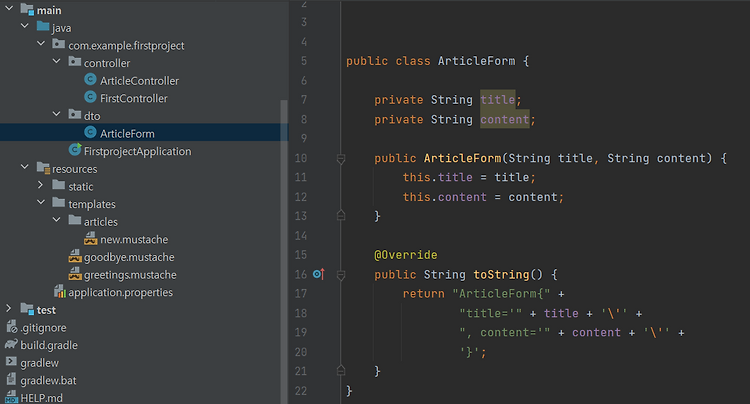This screenshot has height=404, width=750.
Task: Click the project tree vertical scrollbar
Action: click(x=284, y=251)
